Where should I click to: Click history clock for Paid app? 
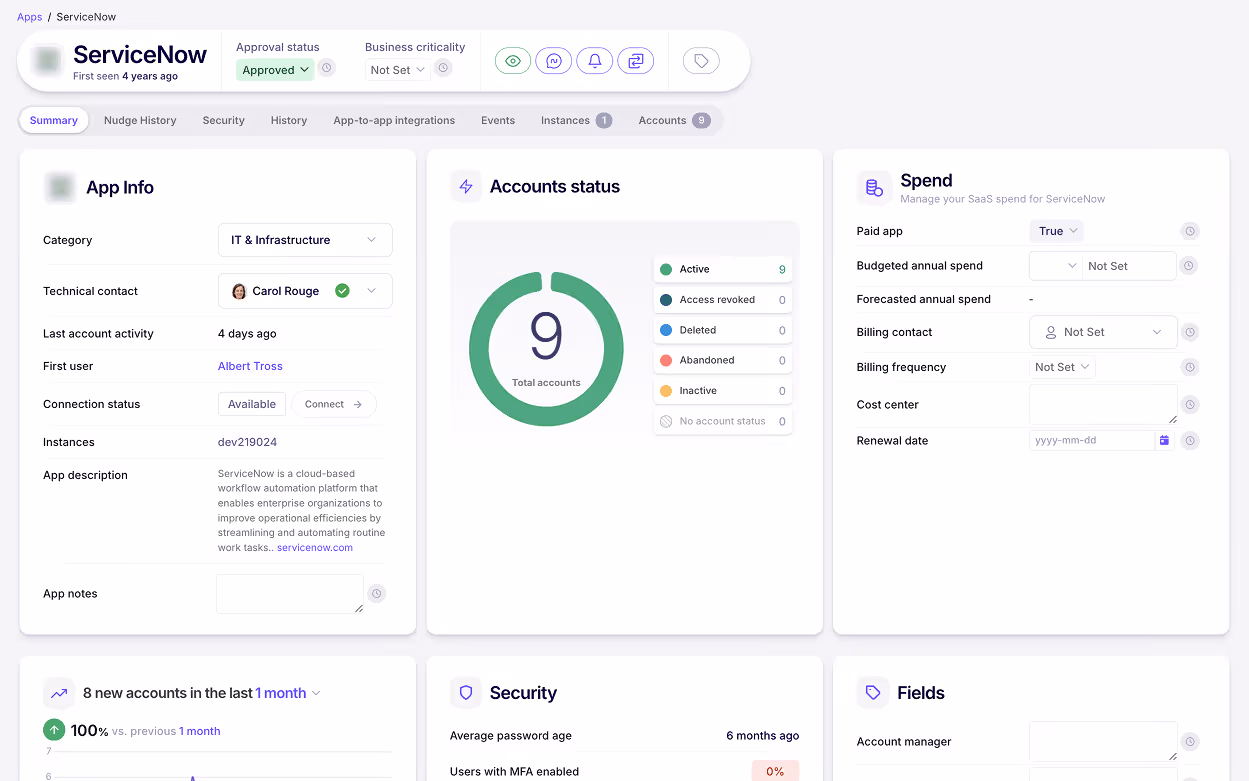click(1190, 231)
